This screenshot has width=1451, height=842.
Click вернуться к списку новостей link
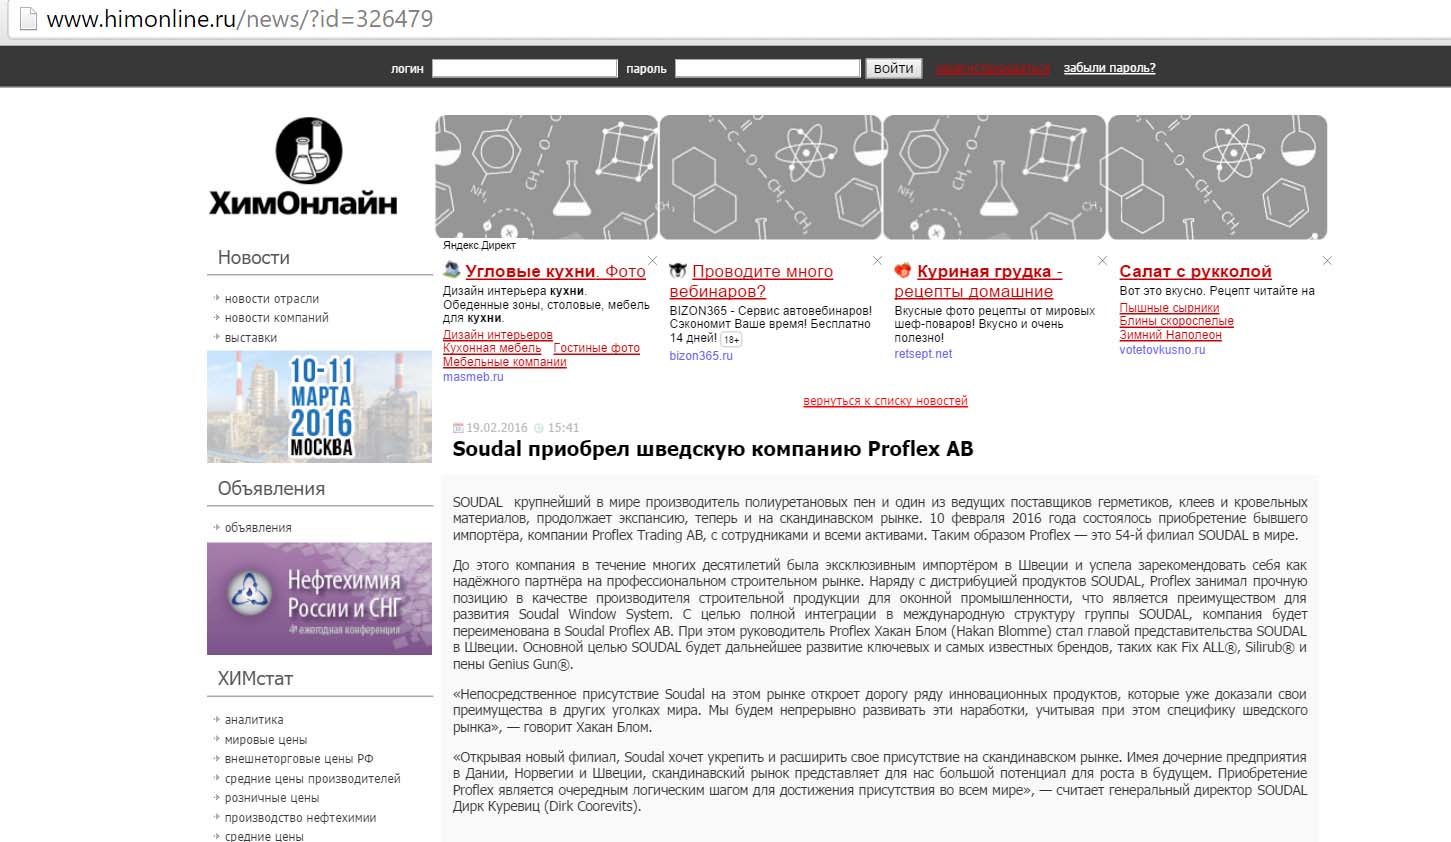point(885,401)
